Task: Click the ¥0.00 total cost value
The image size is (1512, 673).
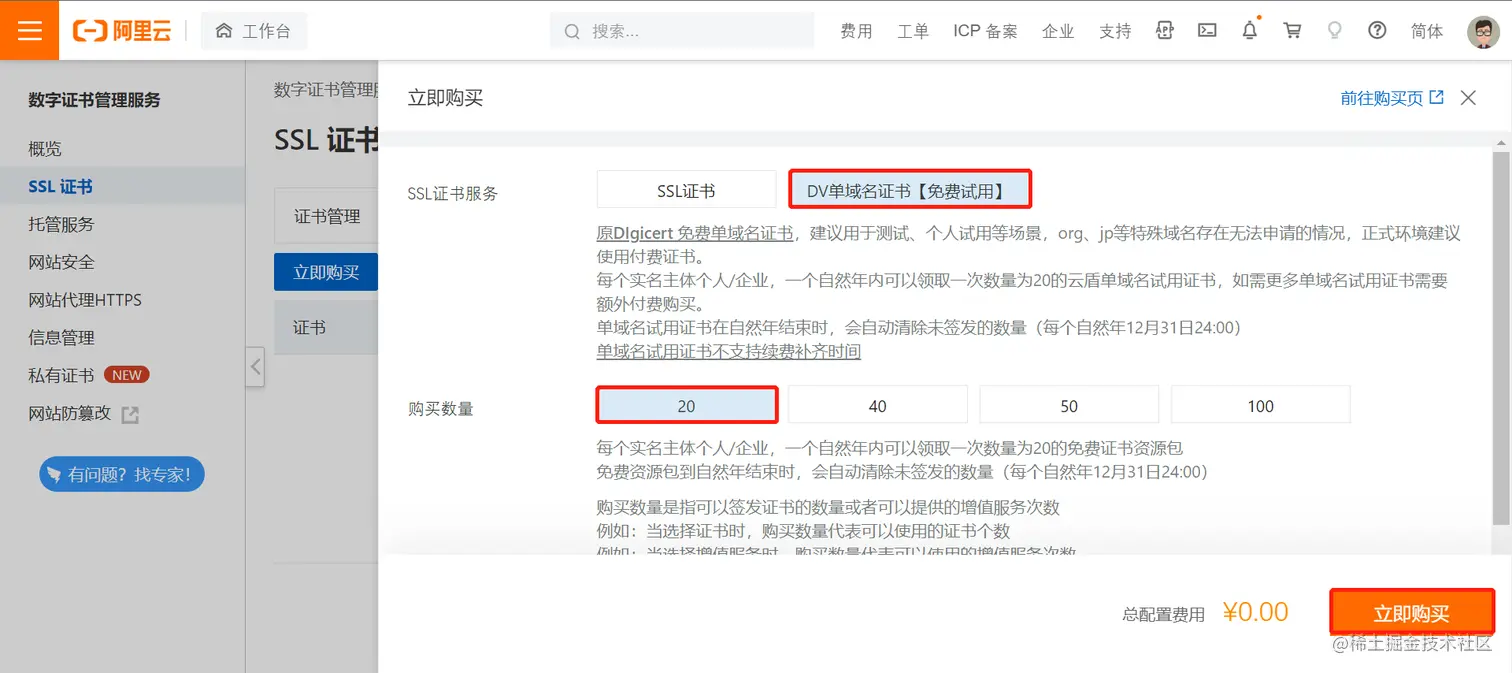Action: pyautogui.click(x=1255, y=612)
